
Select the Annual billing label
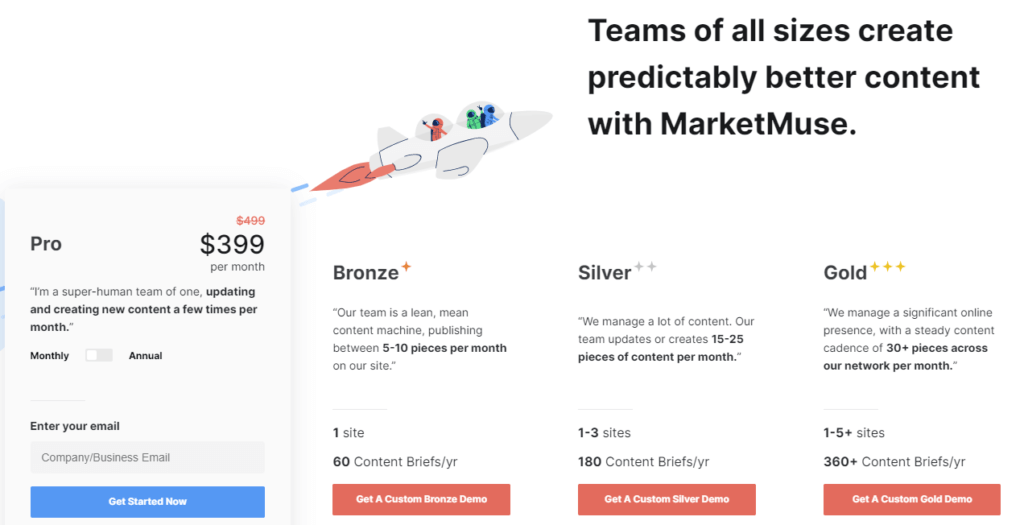point(145,356)
